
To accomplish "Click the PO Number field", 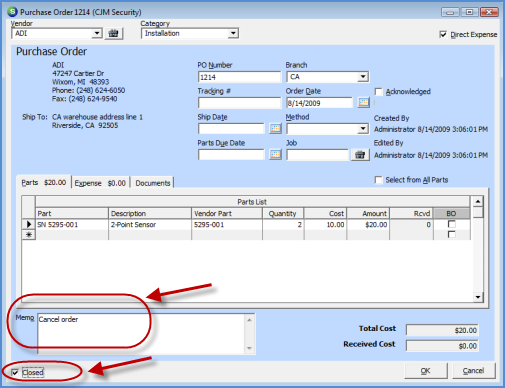I will (x=239, y=77).
